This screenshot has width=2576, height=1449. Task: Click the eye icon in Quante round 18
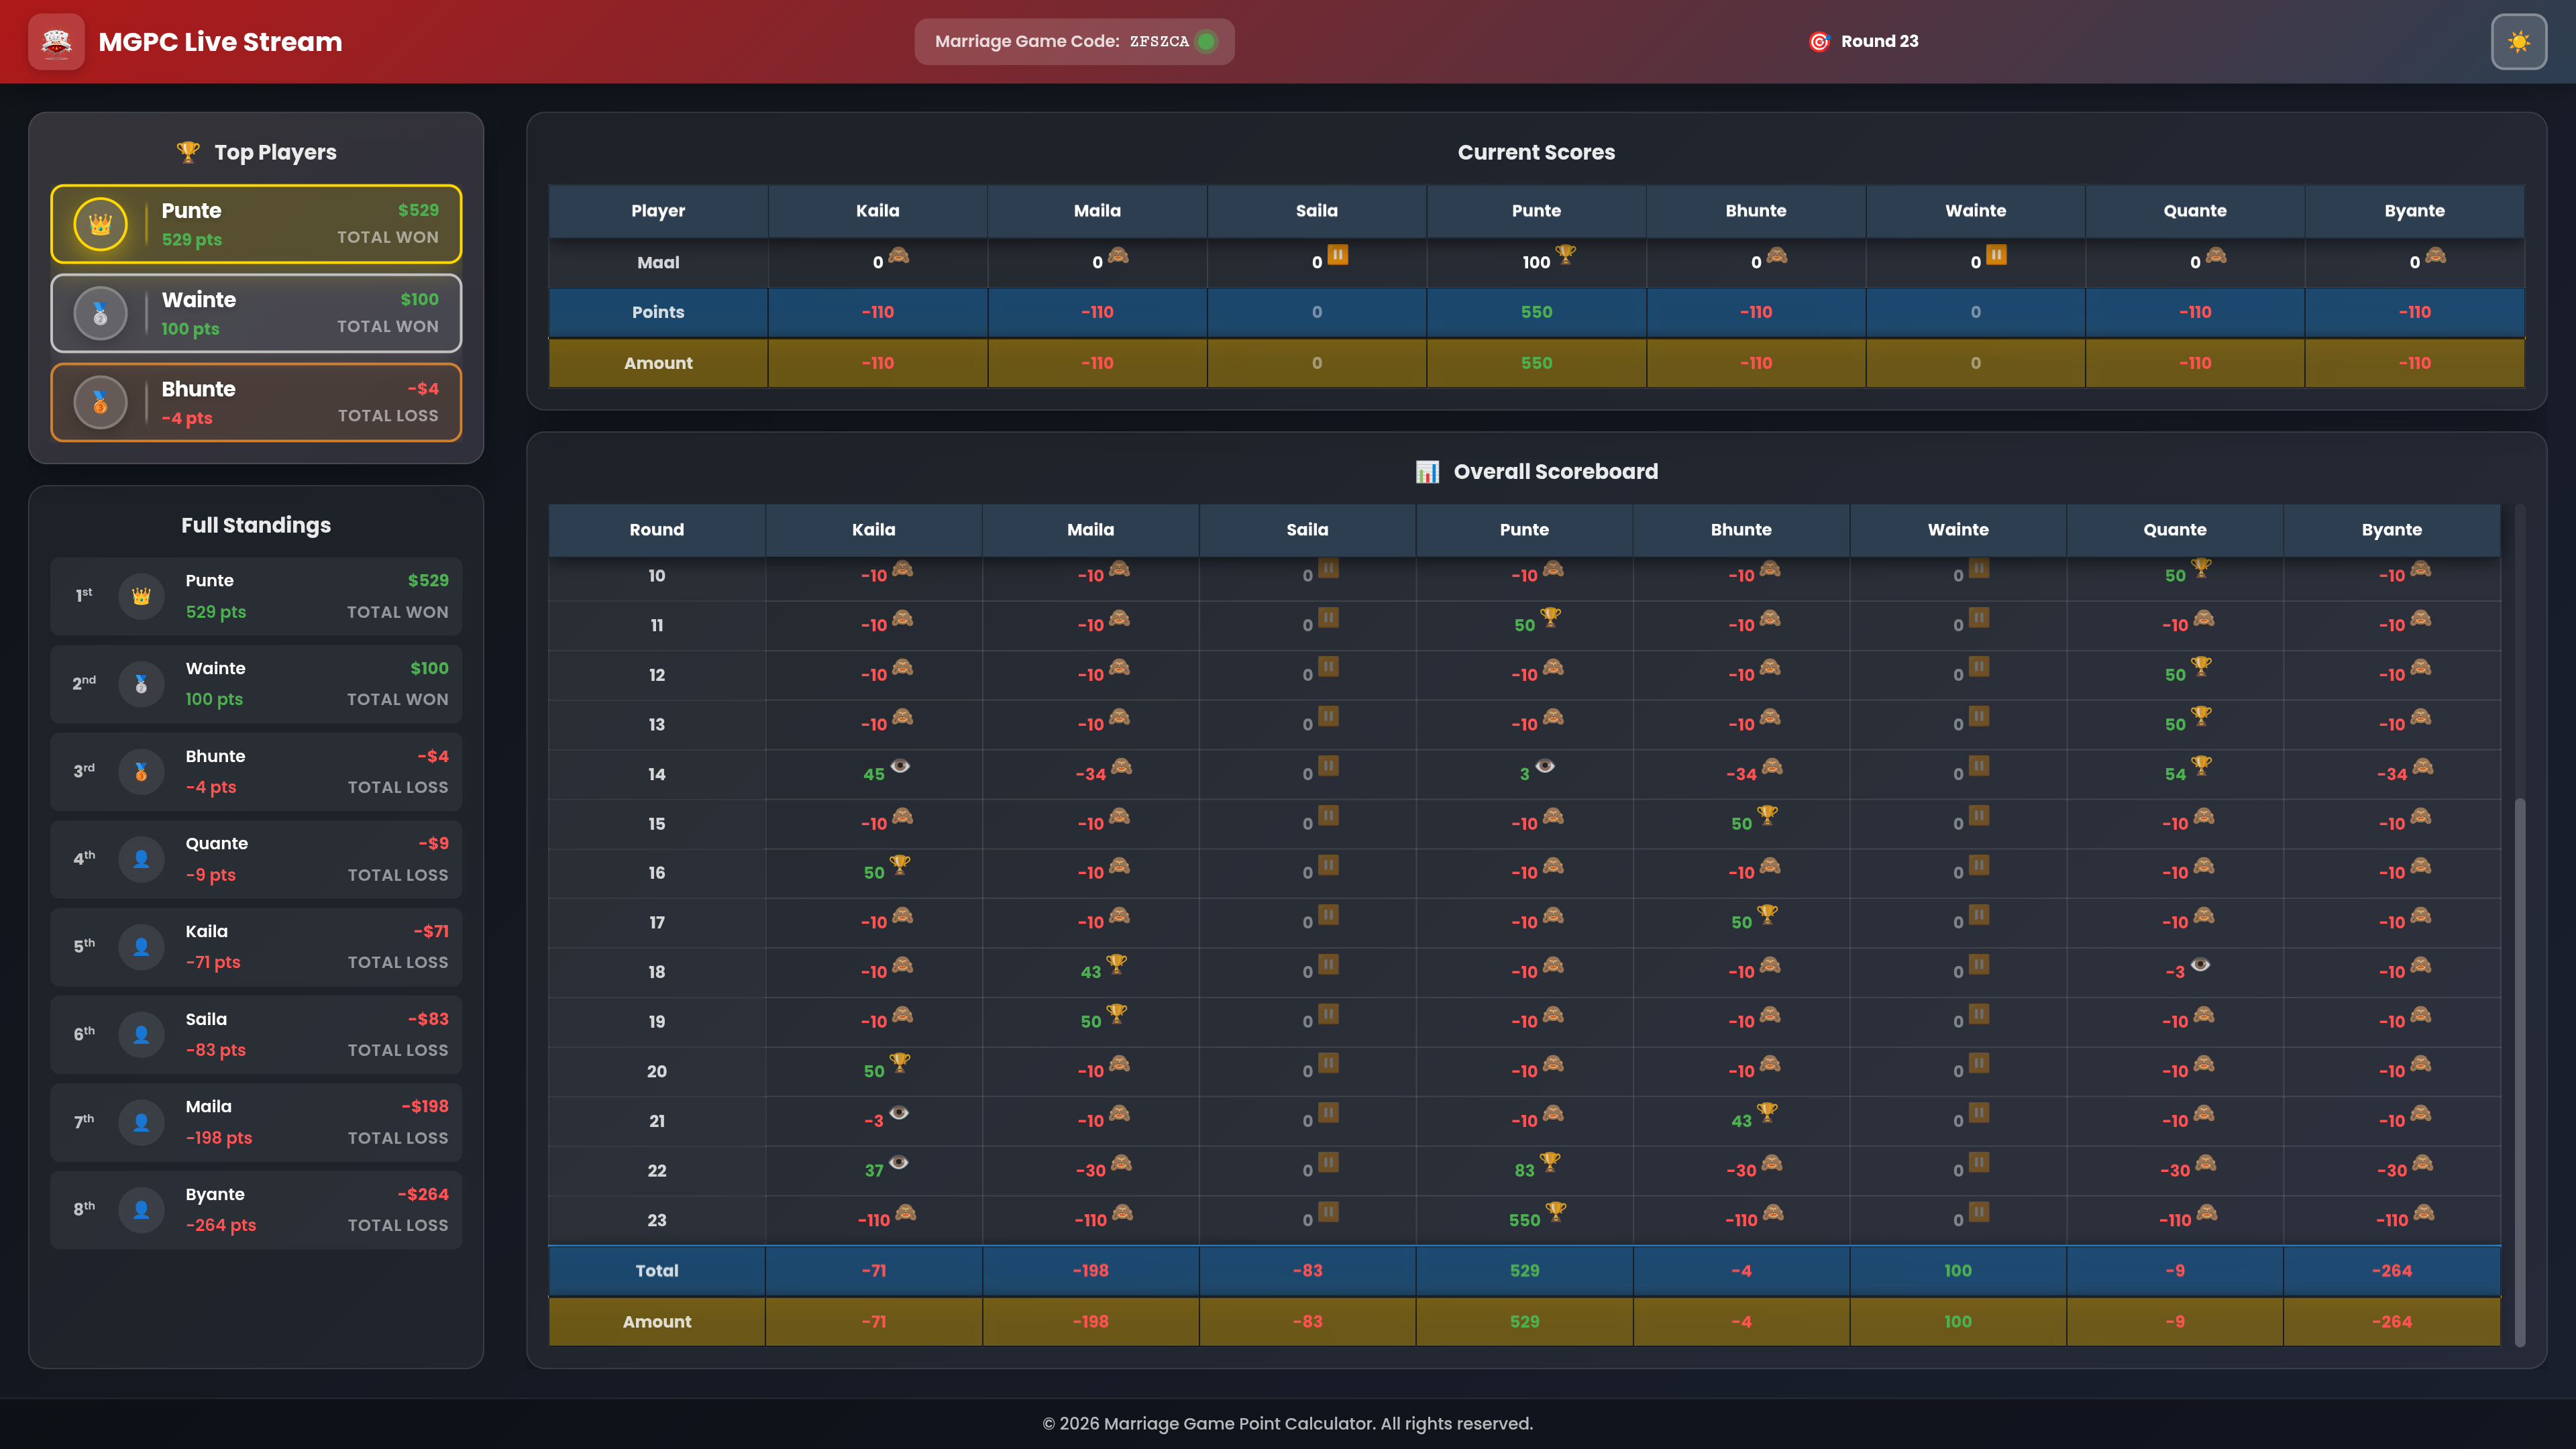pos(2200,965)
